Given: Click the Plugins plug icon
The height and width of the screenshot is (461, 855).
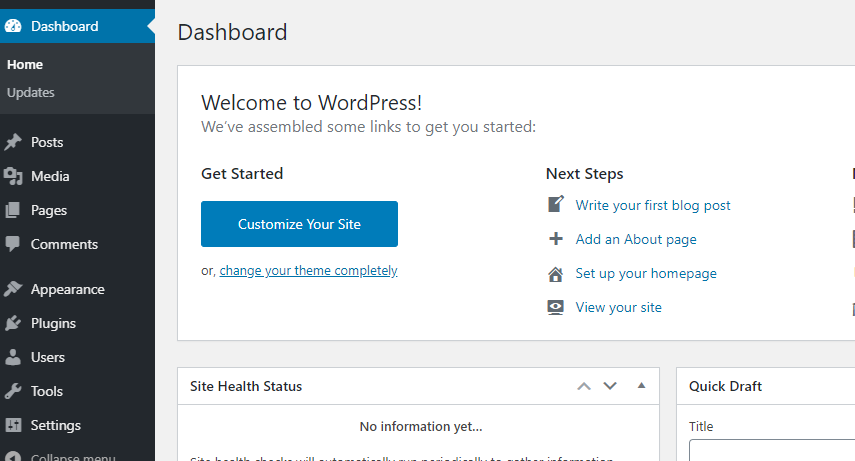Looking at the screenshot, I should pos(13,323).
